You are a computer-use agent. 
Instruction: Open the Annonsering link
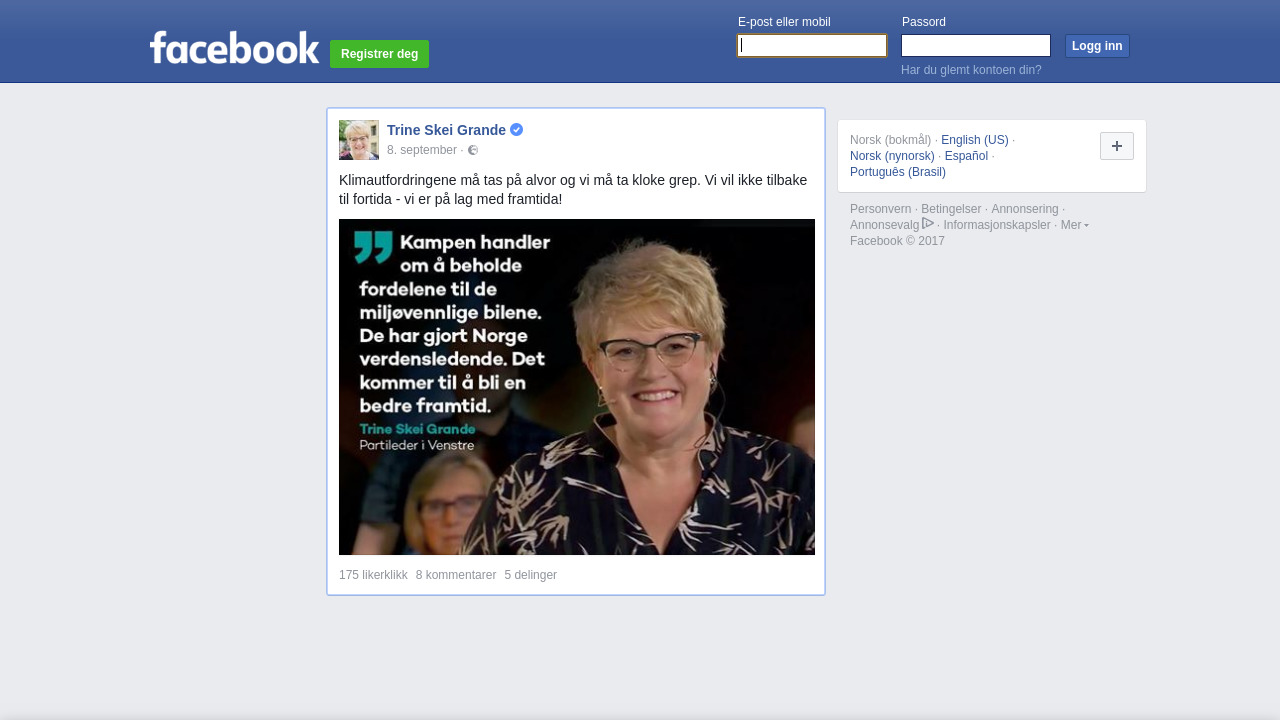[1024, 209]
